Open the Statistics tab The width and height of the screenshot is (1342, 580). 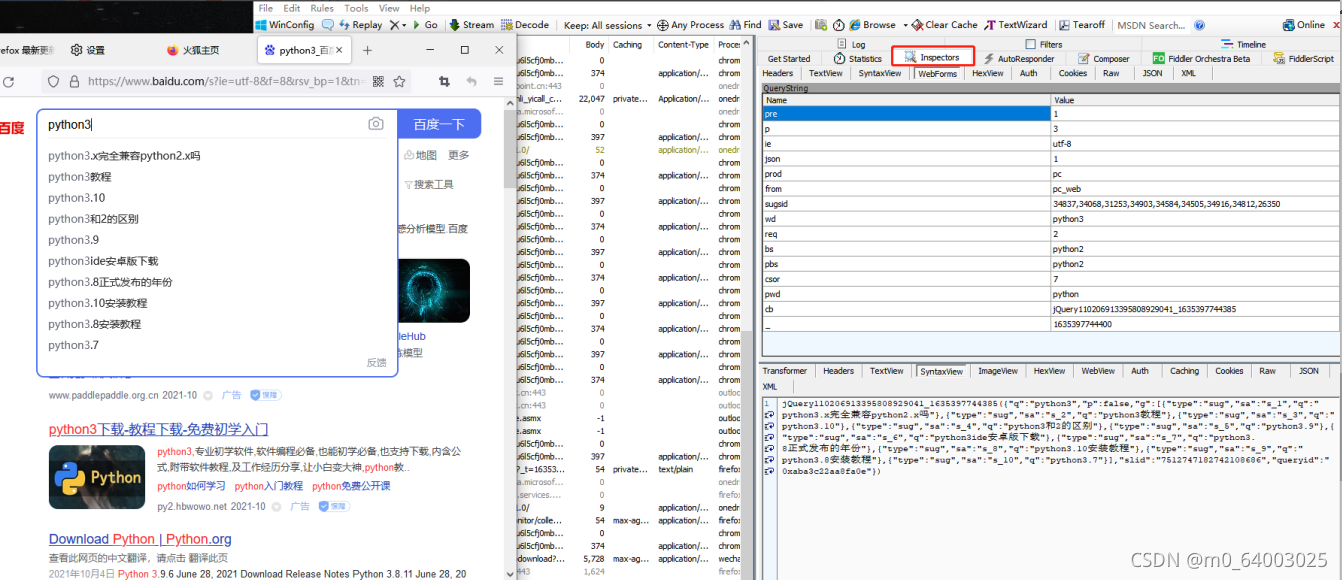858,59
